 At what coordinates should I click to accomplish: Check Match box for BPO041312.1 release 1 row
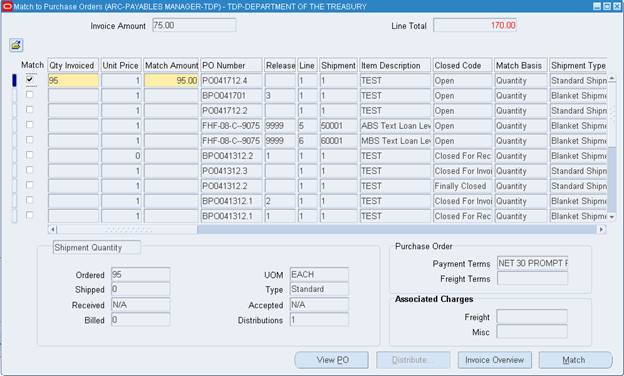pos(29,215)
